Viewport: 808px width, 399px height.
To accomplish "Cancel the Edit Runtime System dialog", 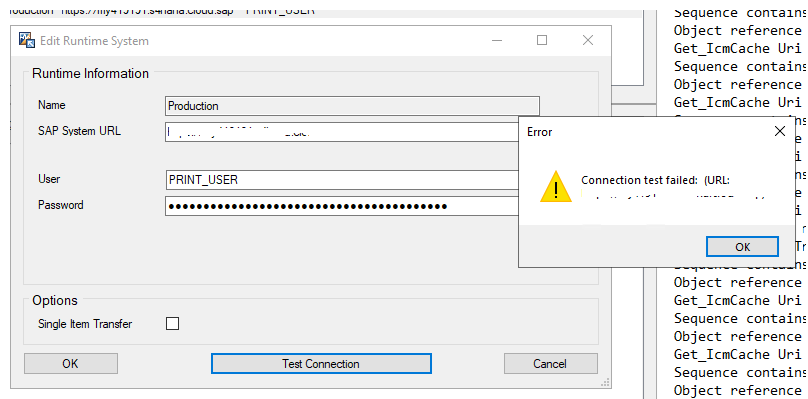I will [x=550, y=363].
